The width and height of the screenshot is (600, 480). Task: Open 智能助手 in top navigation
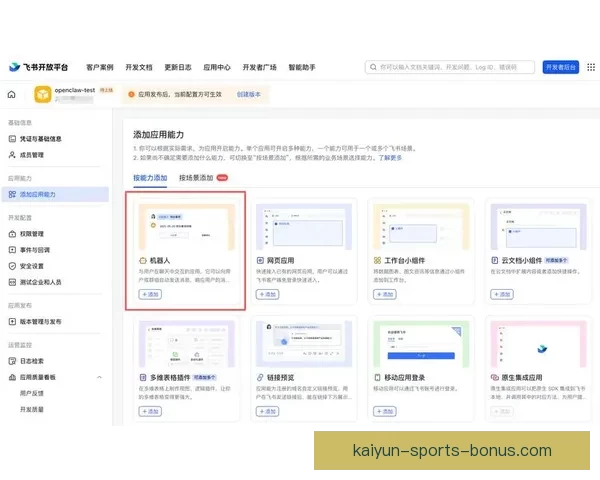(302, 67)
